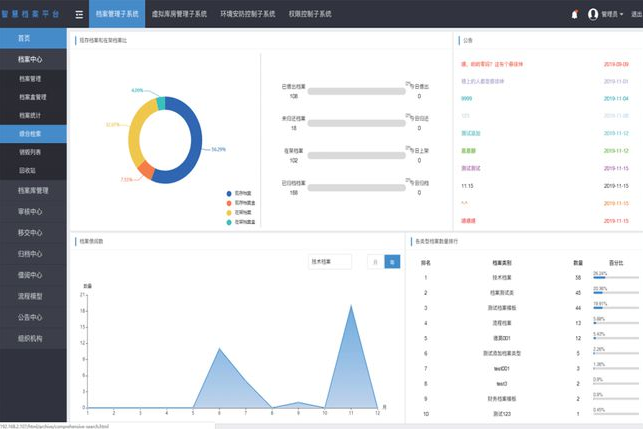This screenshot has height=429, width=643.
Task: Toggle the orange legend marker in donut chart
Action: pyautogui.click(x=229, y=202)
